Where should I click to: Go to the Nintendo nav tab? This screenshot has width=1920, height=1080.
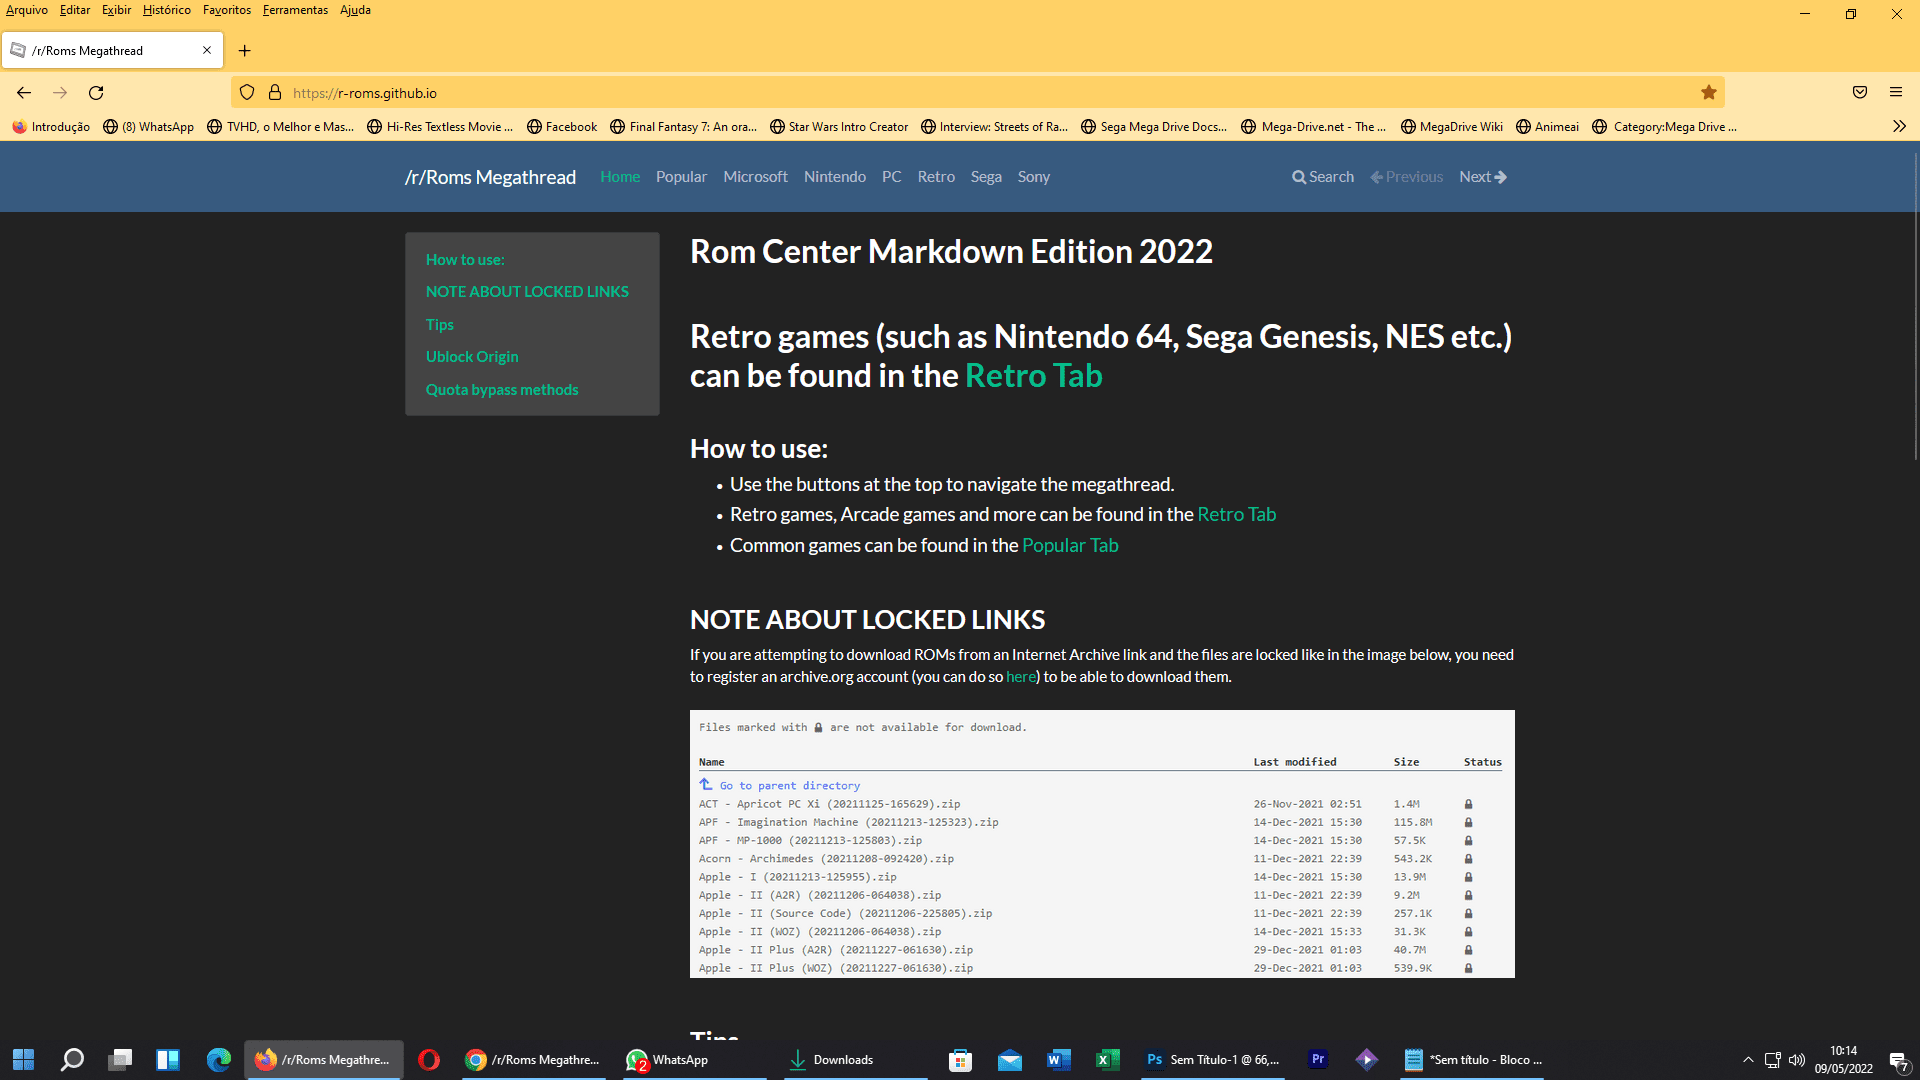(x=835, y=177)
